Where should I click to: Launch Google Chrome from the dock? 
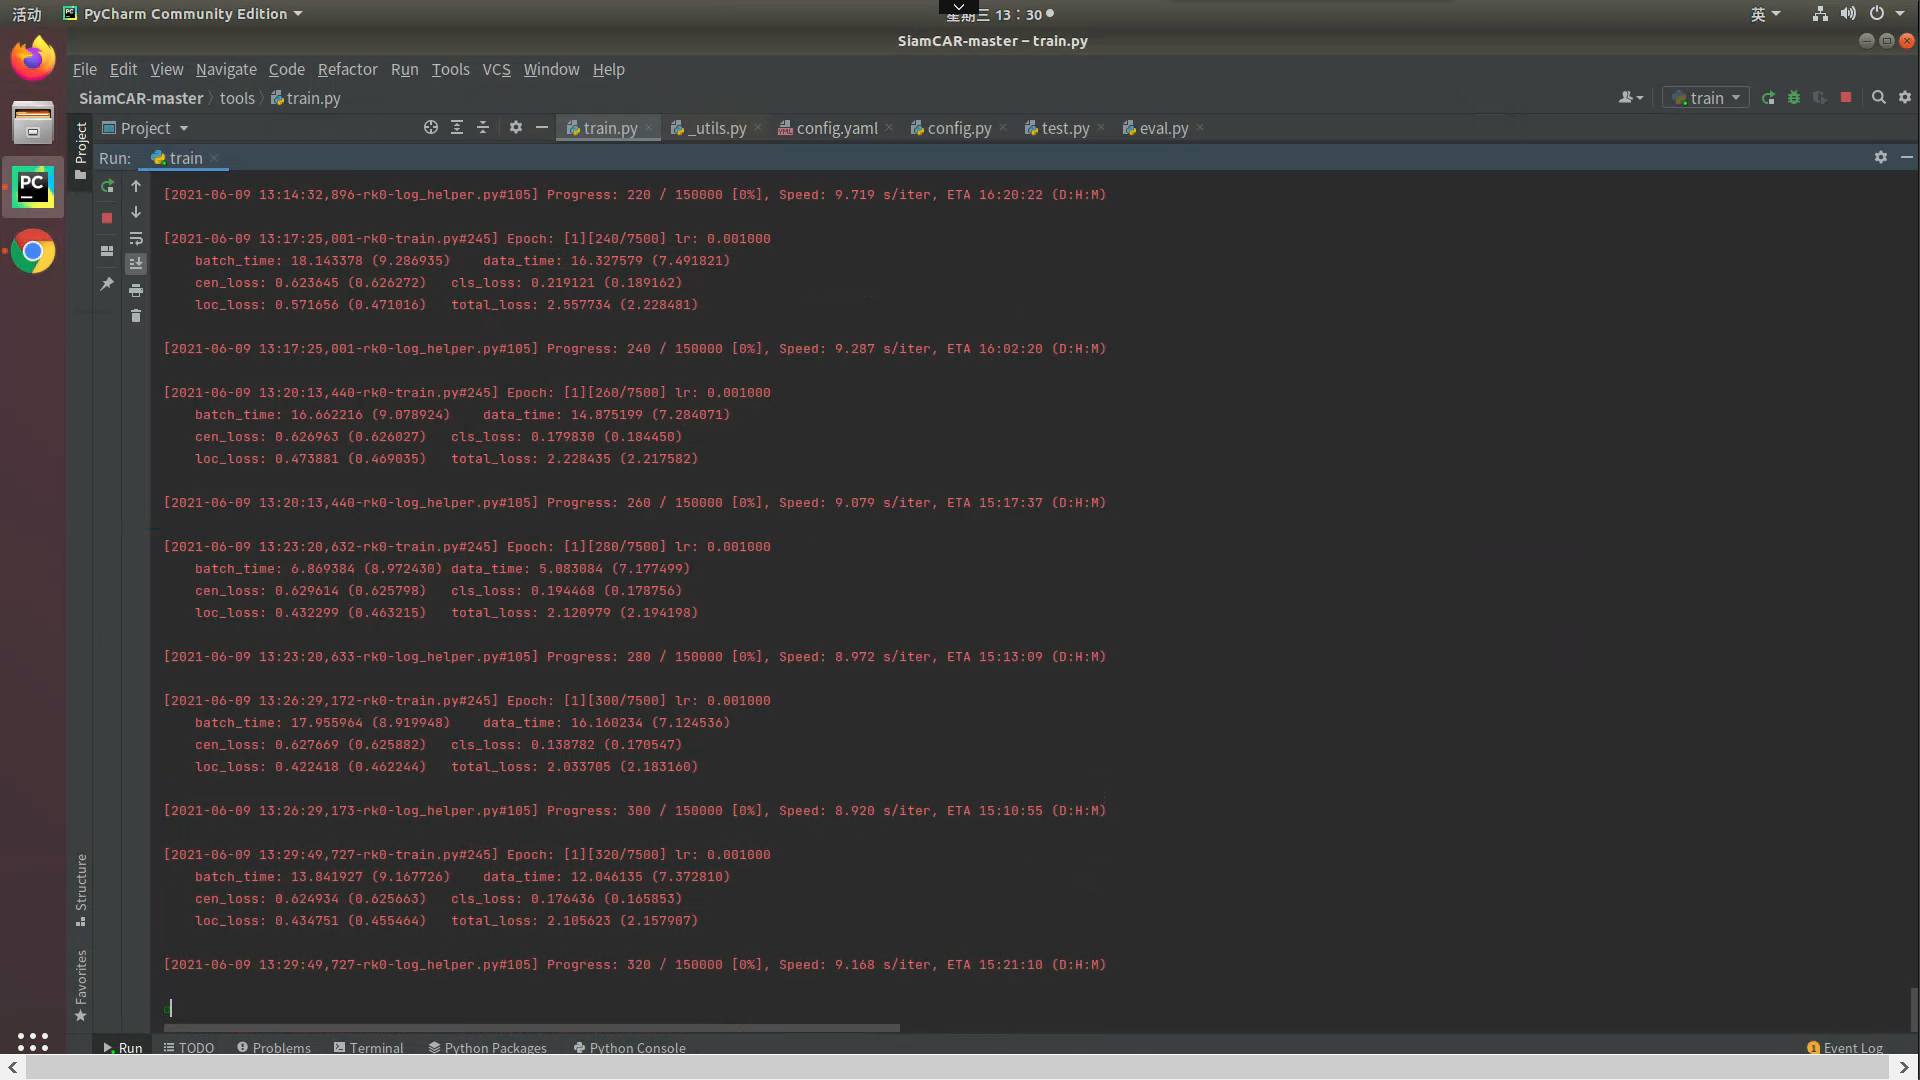(x=33, y=252)
